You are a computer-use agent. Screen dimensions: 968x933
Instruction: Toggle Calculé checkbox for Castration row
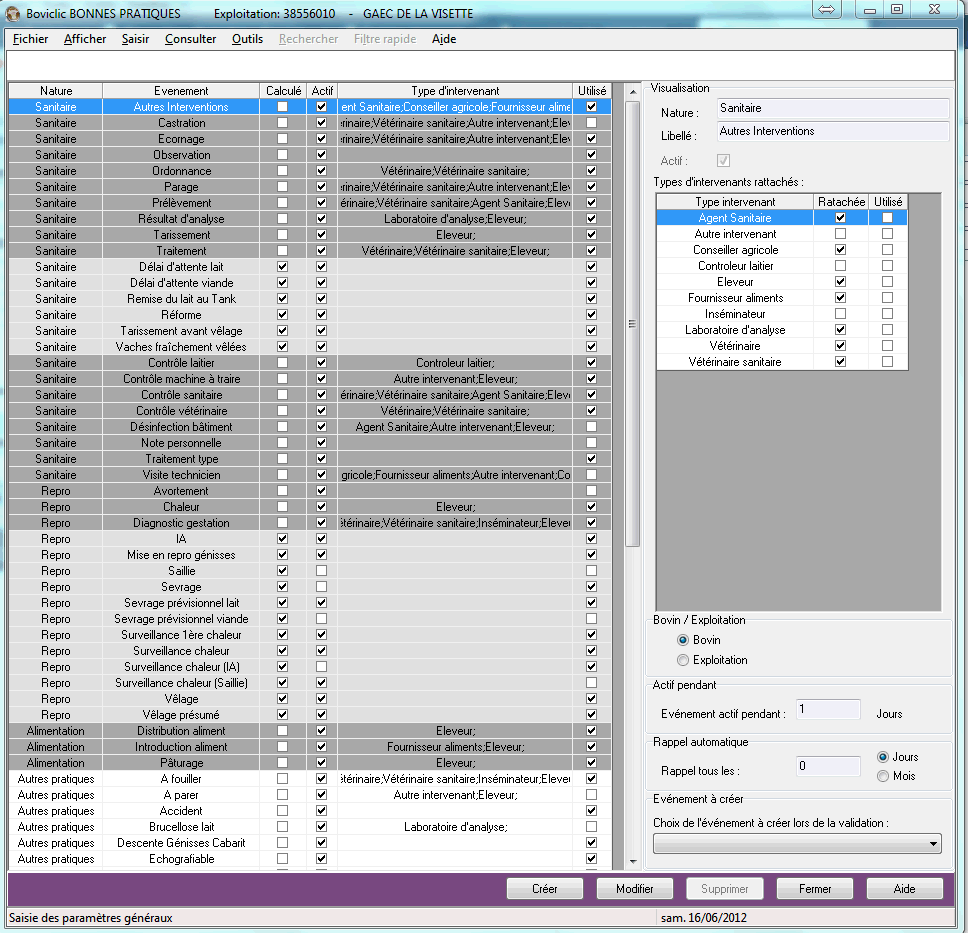[x=282, y=122]
